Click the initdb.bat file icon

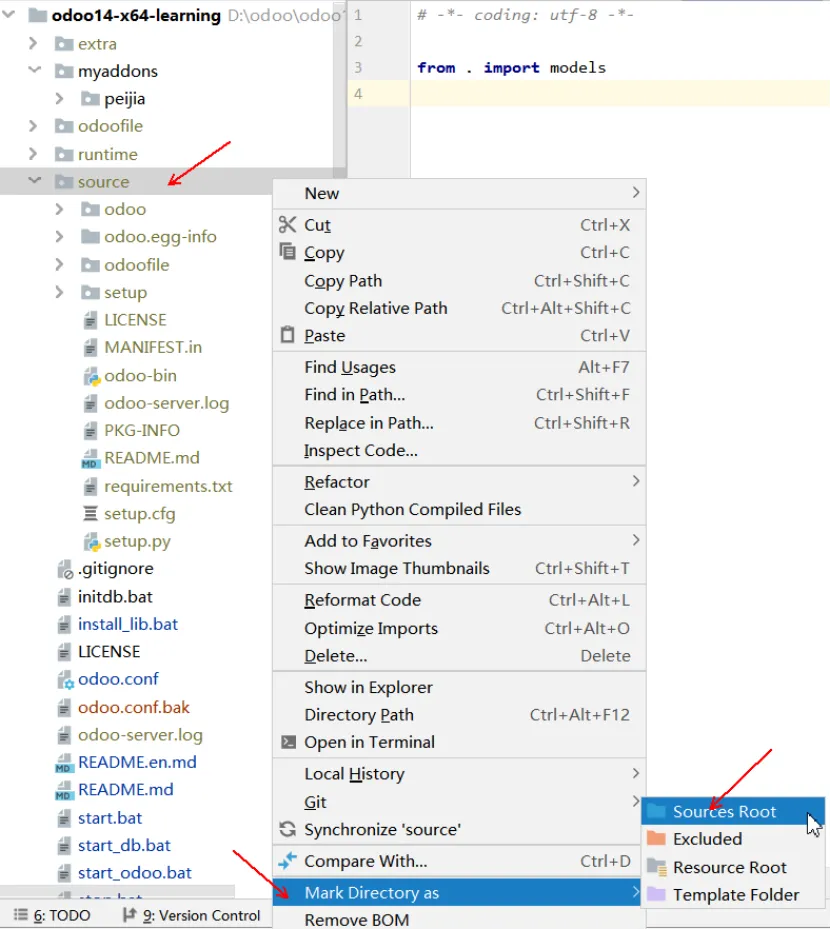point(64,597)
